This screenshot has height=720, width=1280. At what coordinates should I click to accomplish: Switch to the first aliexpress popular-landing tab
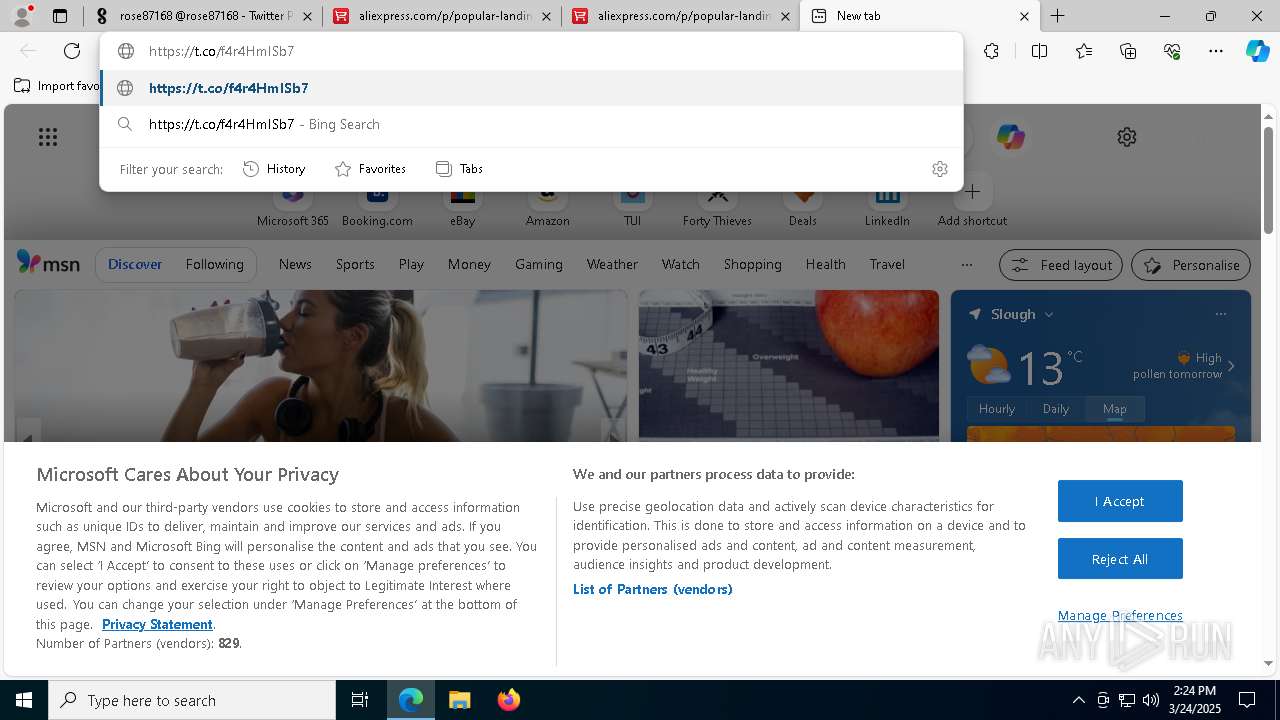coord(441,16)
